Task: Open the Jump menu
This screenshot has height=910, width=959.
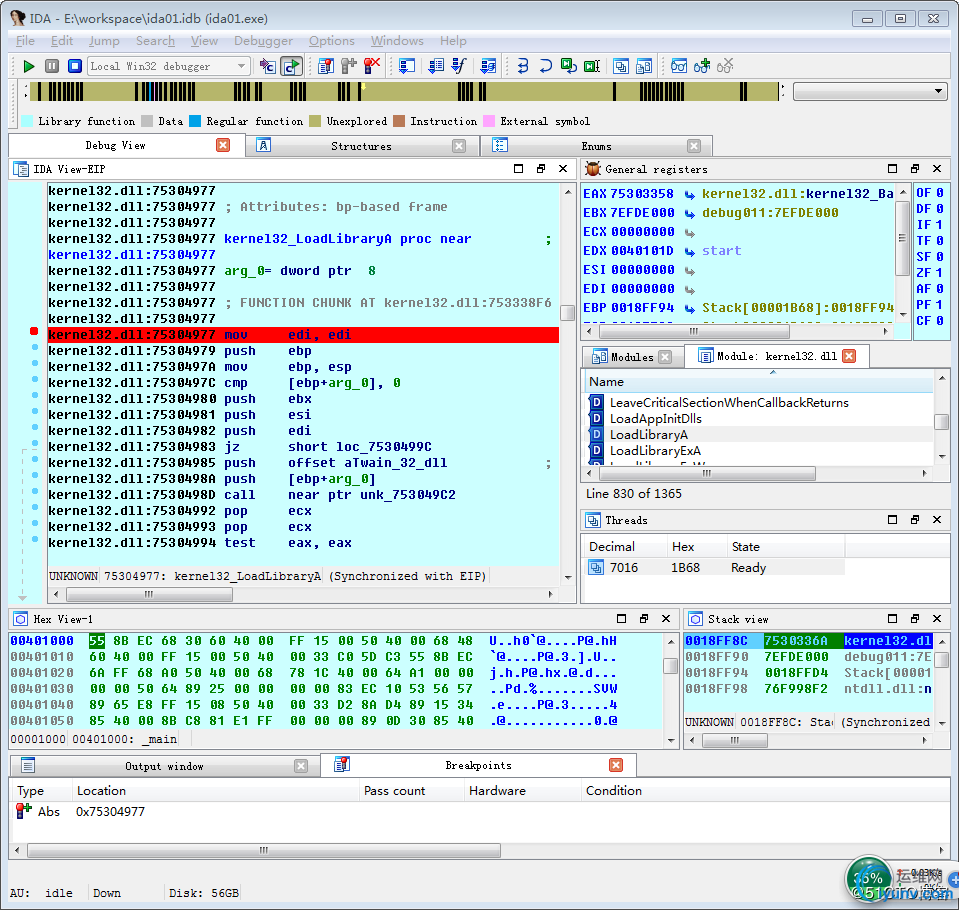Action: coord(104,41)
